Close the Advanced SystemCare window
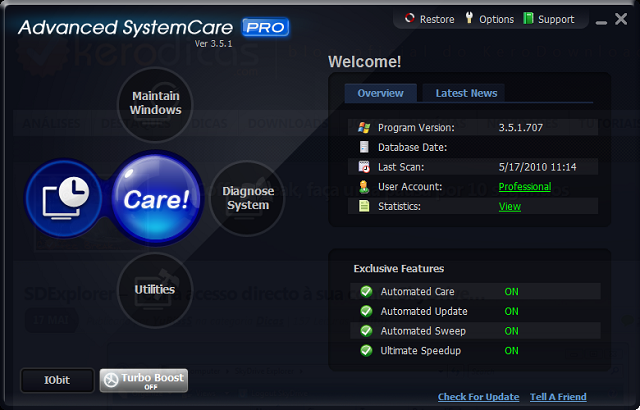This screenshot has height=410, width=640. [x=621, y=19]
